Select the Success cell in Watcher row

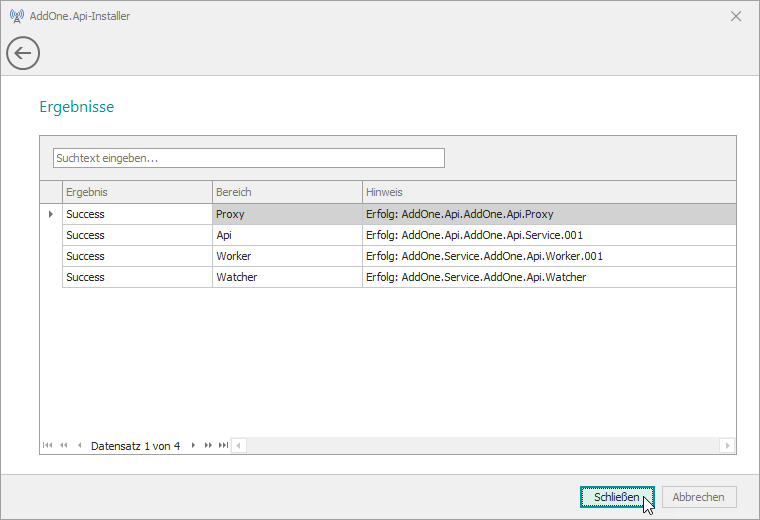point(137,277)
